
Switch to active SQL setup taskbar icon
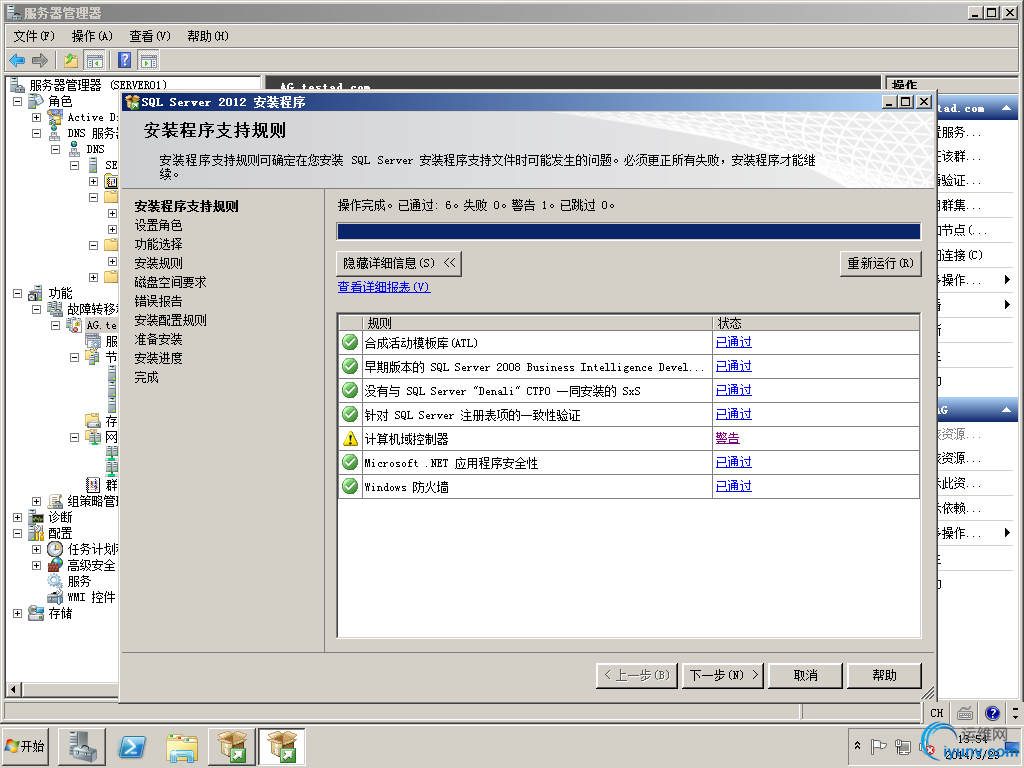click(x=282, y=747)
